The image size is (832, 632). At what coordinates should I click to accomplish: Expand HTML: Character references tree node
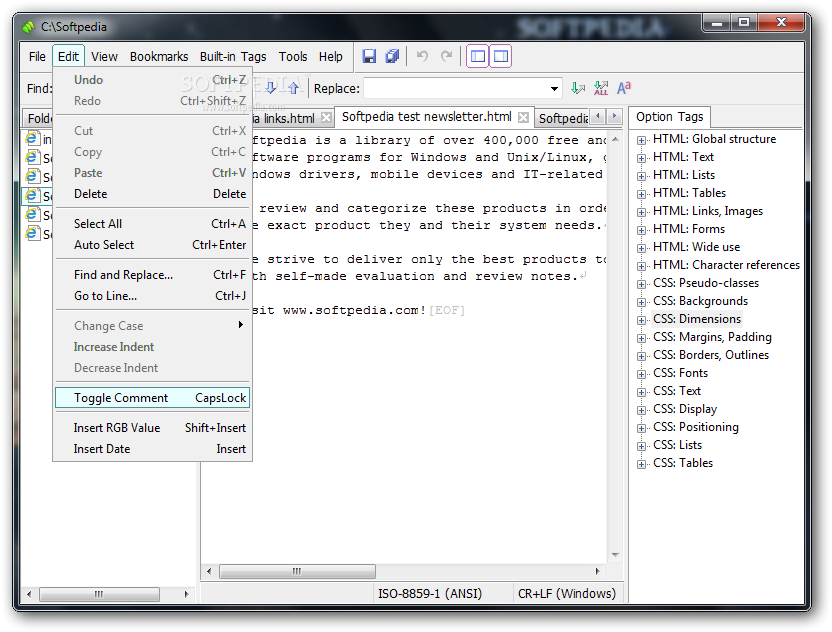pyautogui.click(x=641, y=266)
